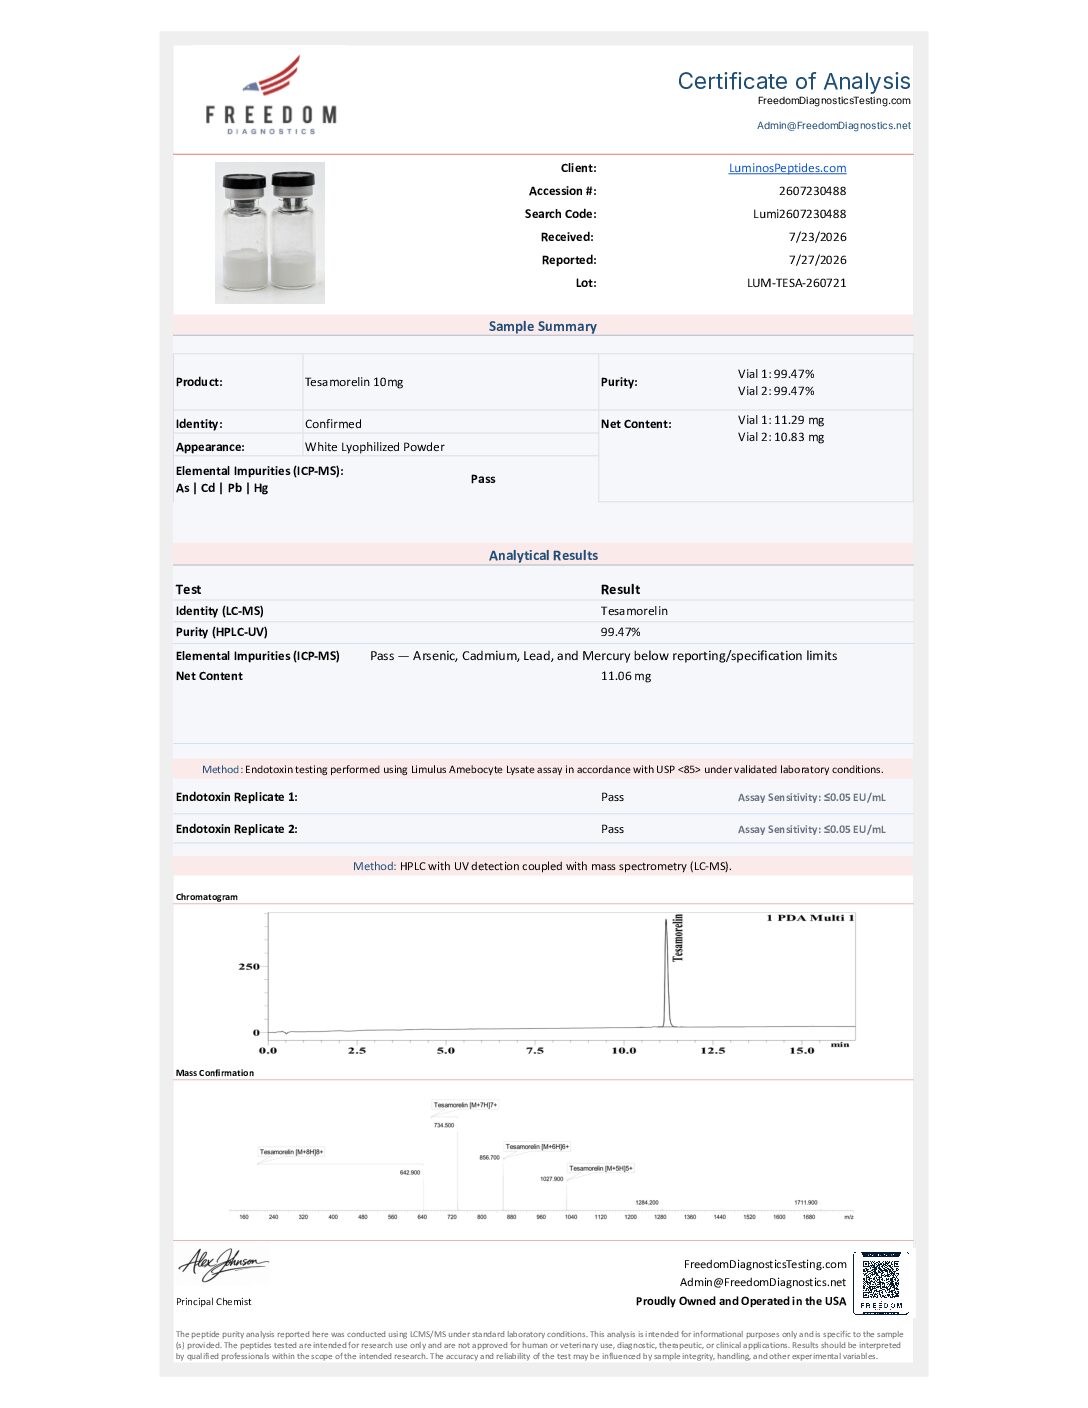Select received date 7/23/2026
This screenshot has height=1408, width=1088.
point(817,237)
